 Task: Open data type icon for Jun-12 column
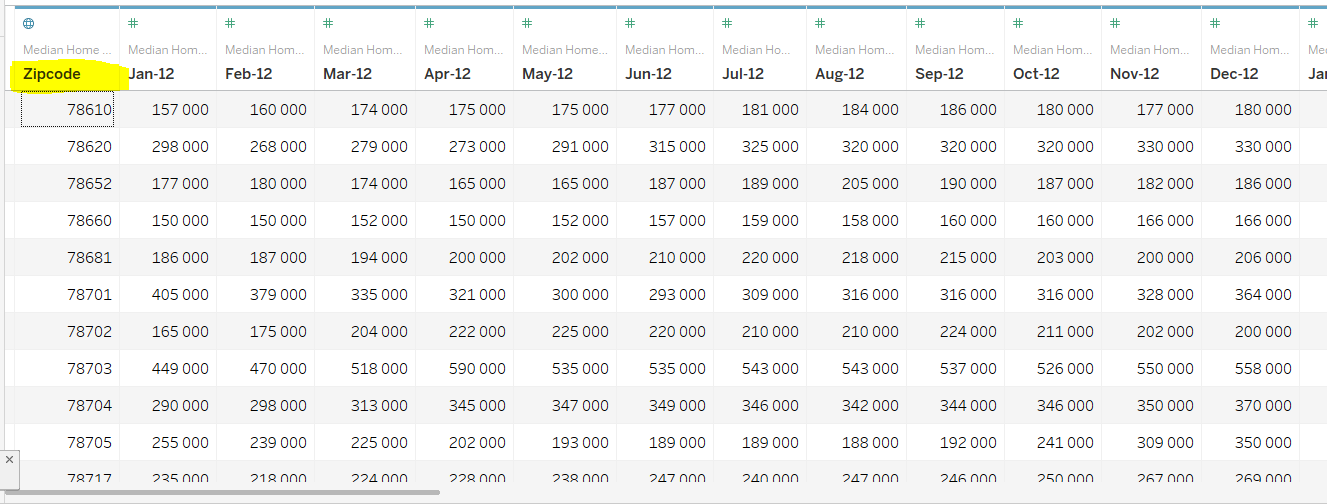point(630,23)
